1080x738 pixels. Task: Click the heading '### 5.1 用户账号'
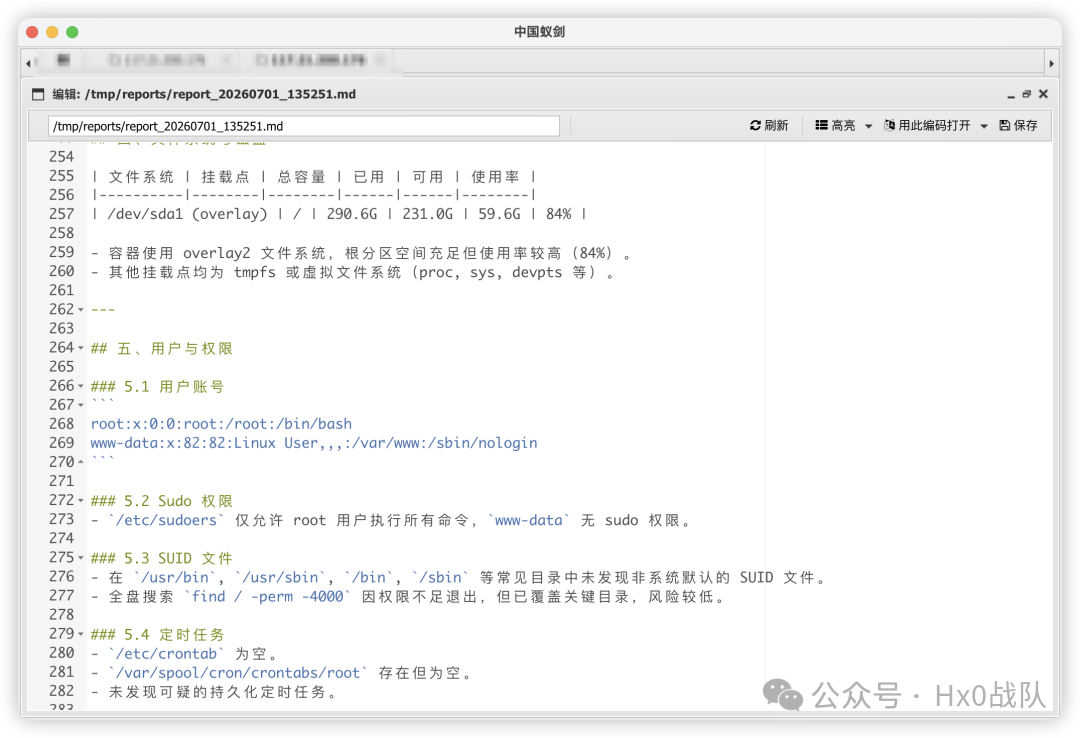[157, 387]
